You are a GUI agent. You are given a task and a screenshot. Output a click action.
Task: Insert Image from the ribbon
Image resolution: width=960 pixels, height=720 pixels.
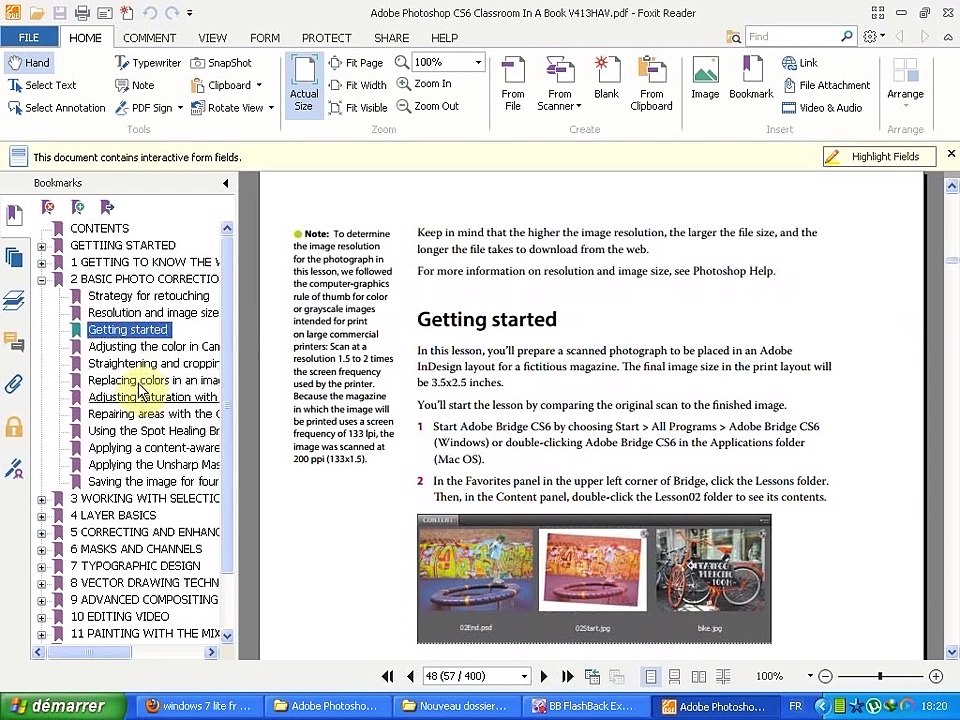[x=705, y=80]
